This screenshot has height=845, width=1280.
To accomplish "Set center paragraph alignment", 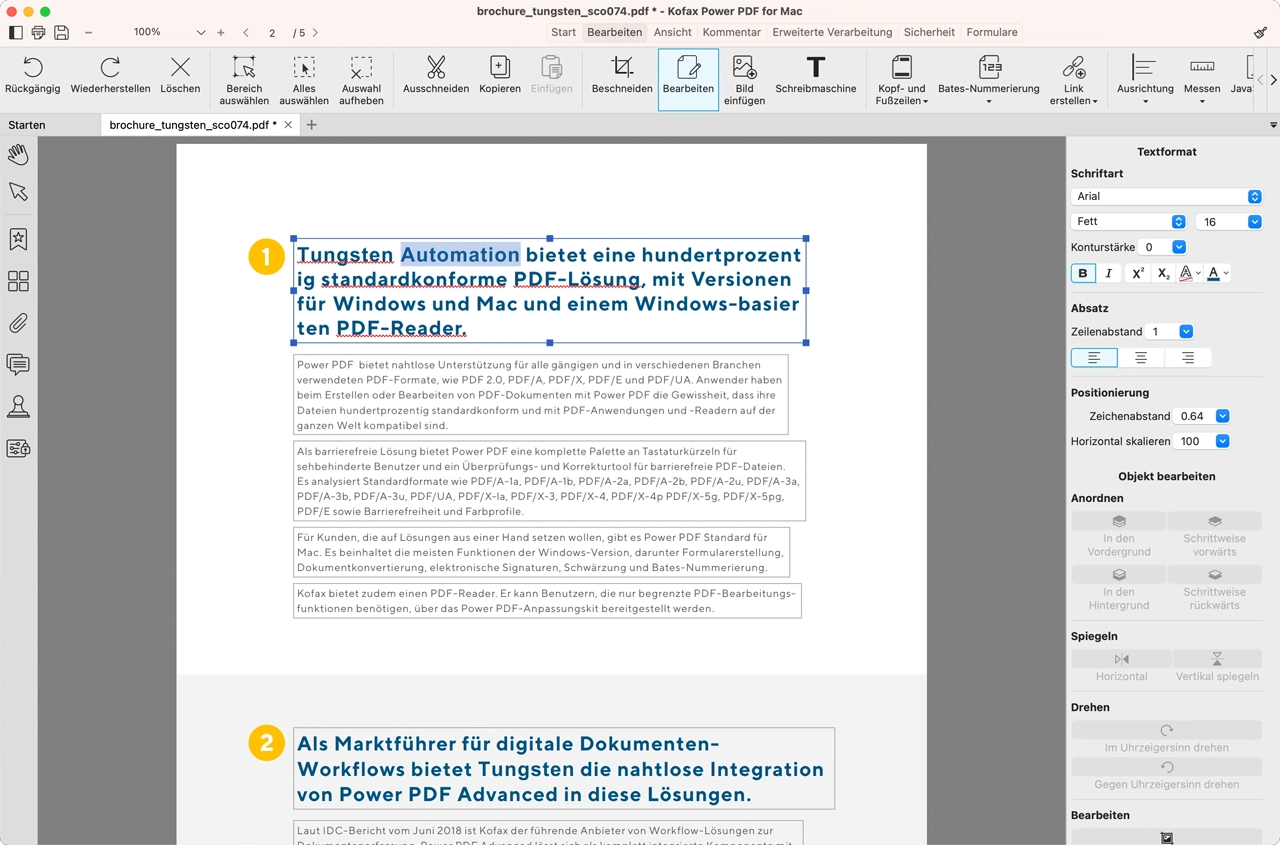I will [1141, 357].
